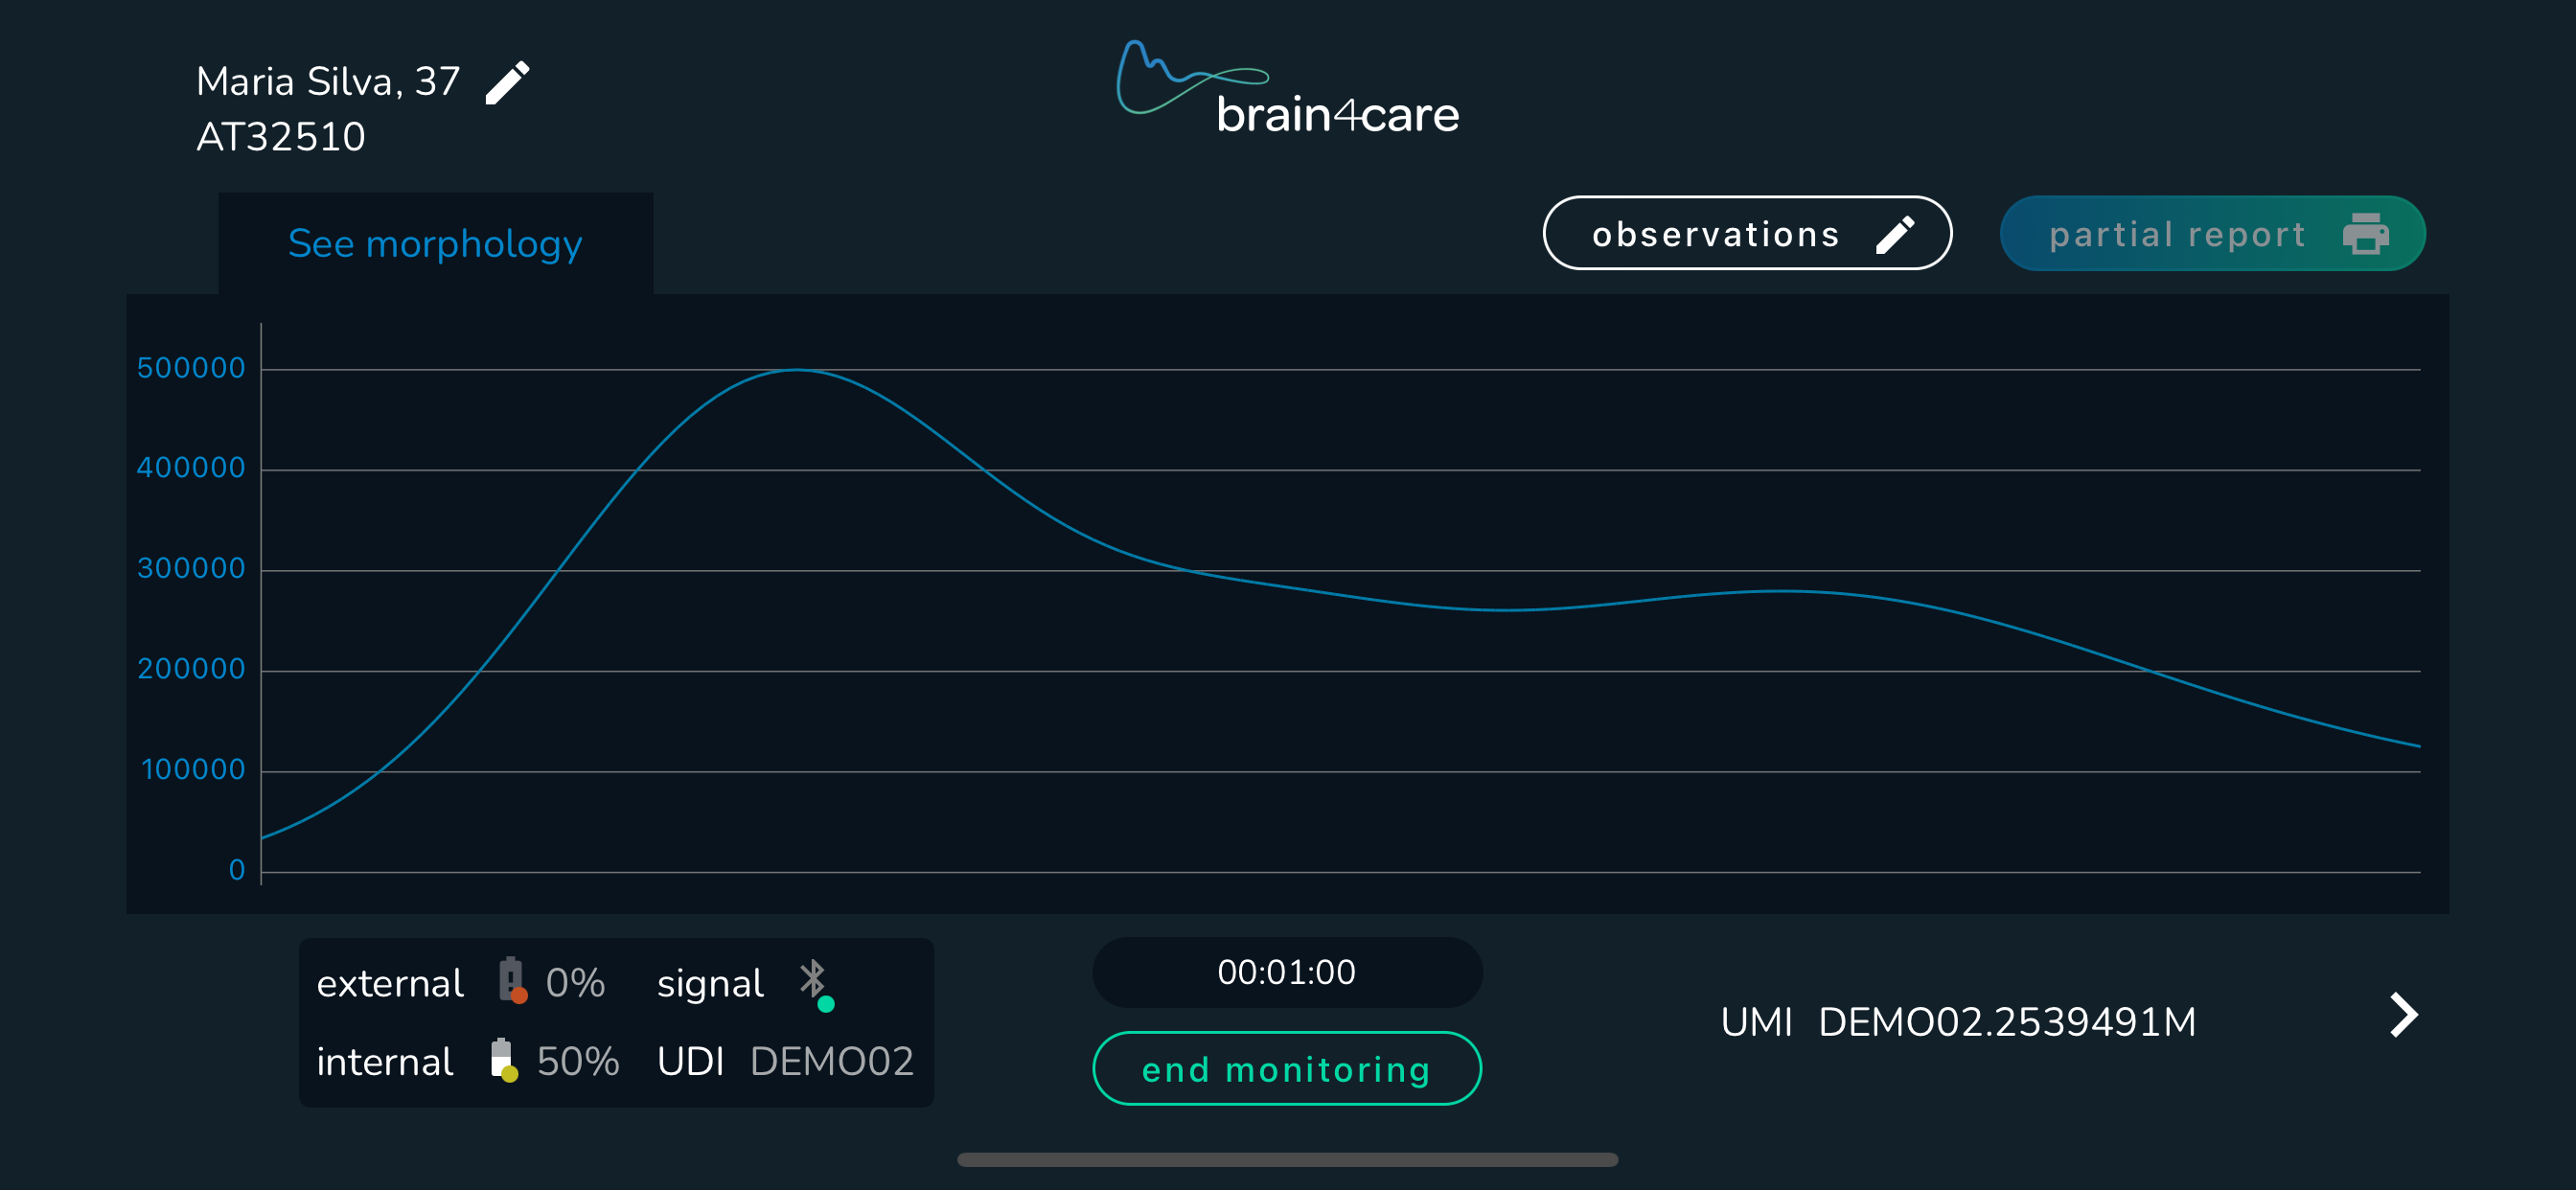
Task: Select patient name Maria Silva, 37
Action: click(x=328, y=82)
